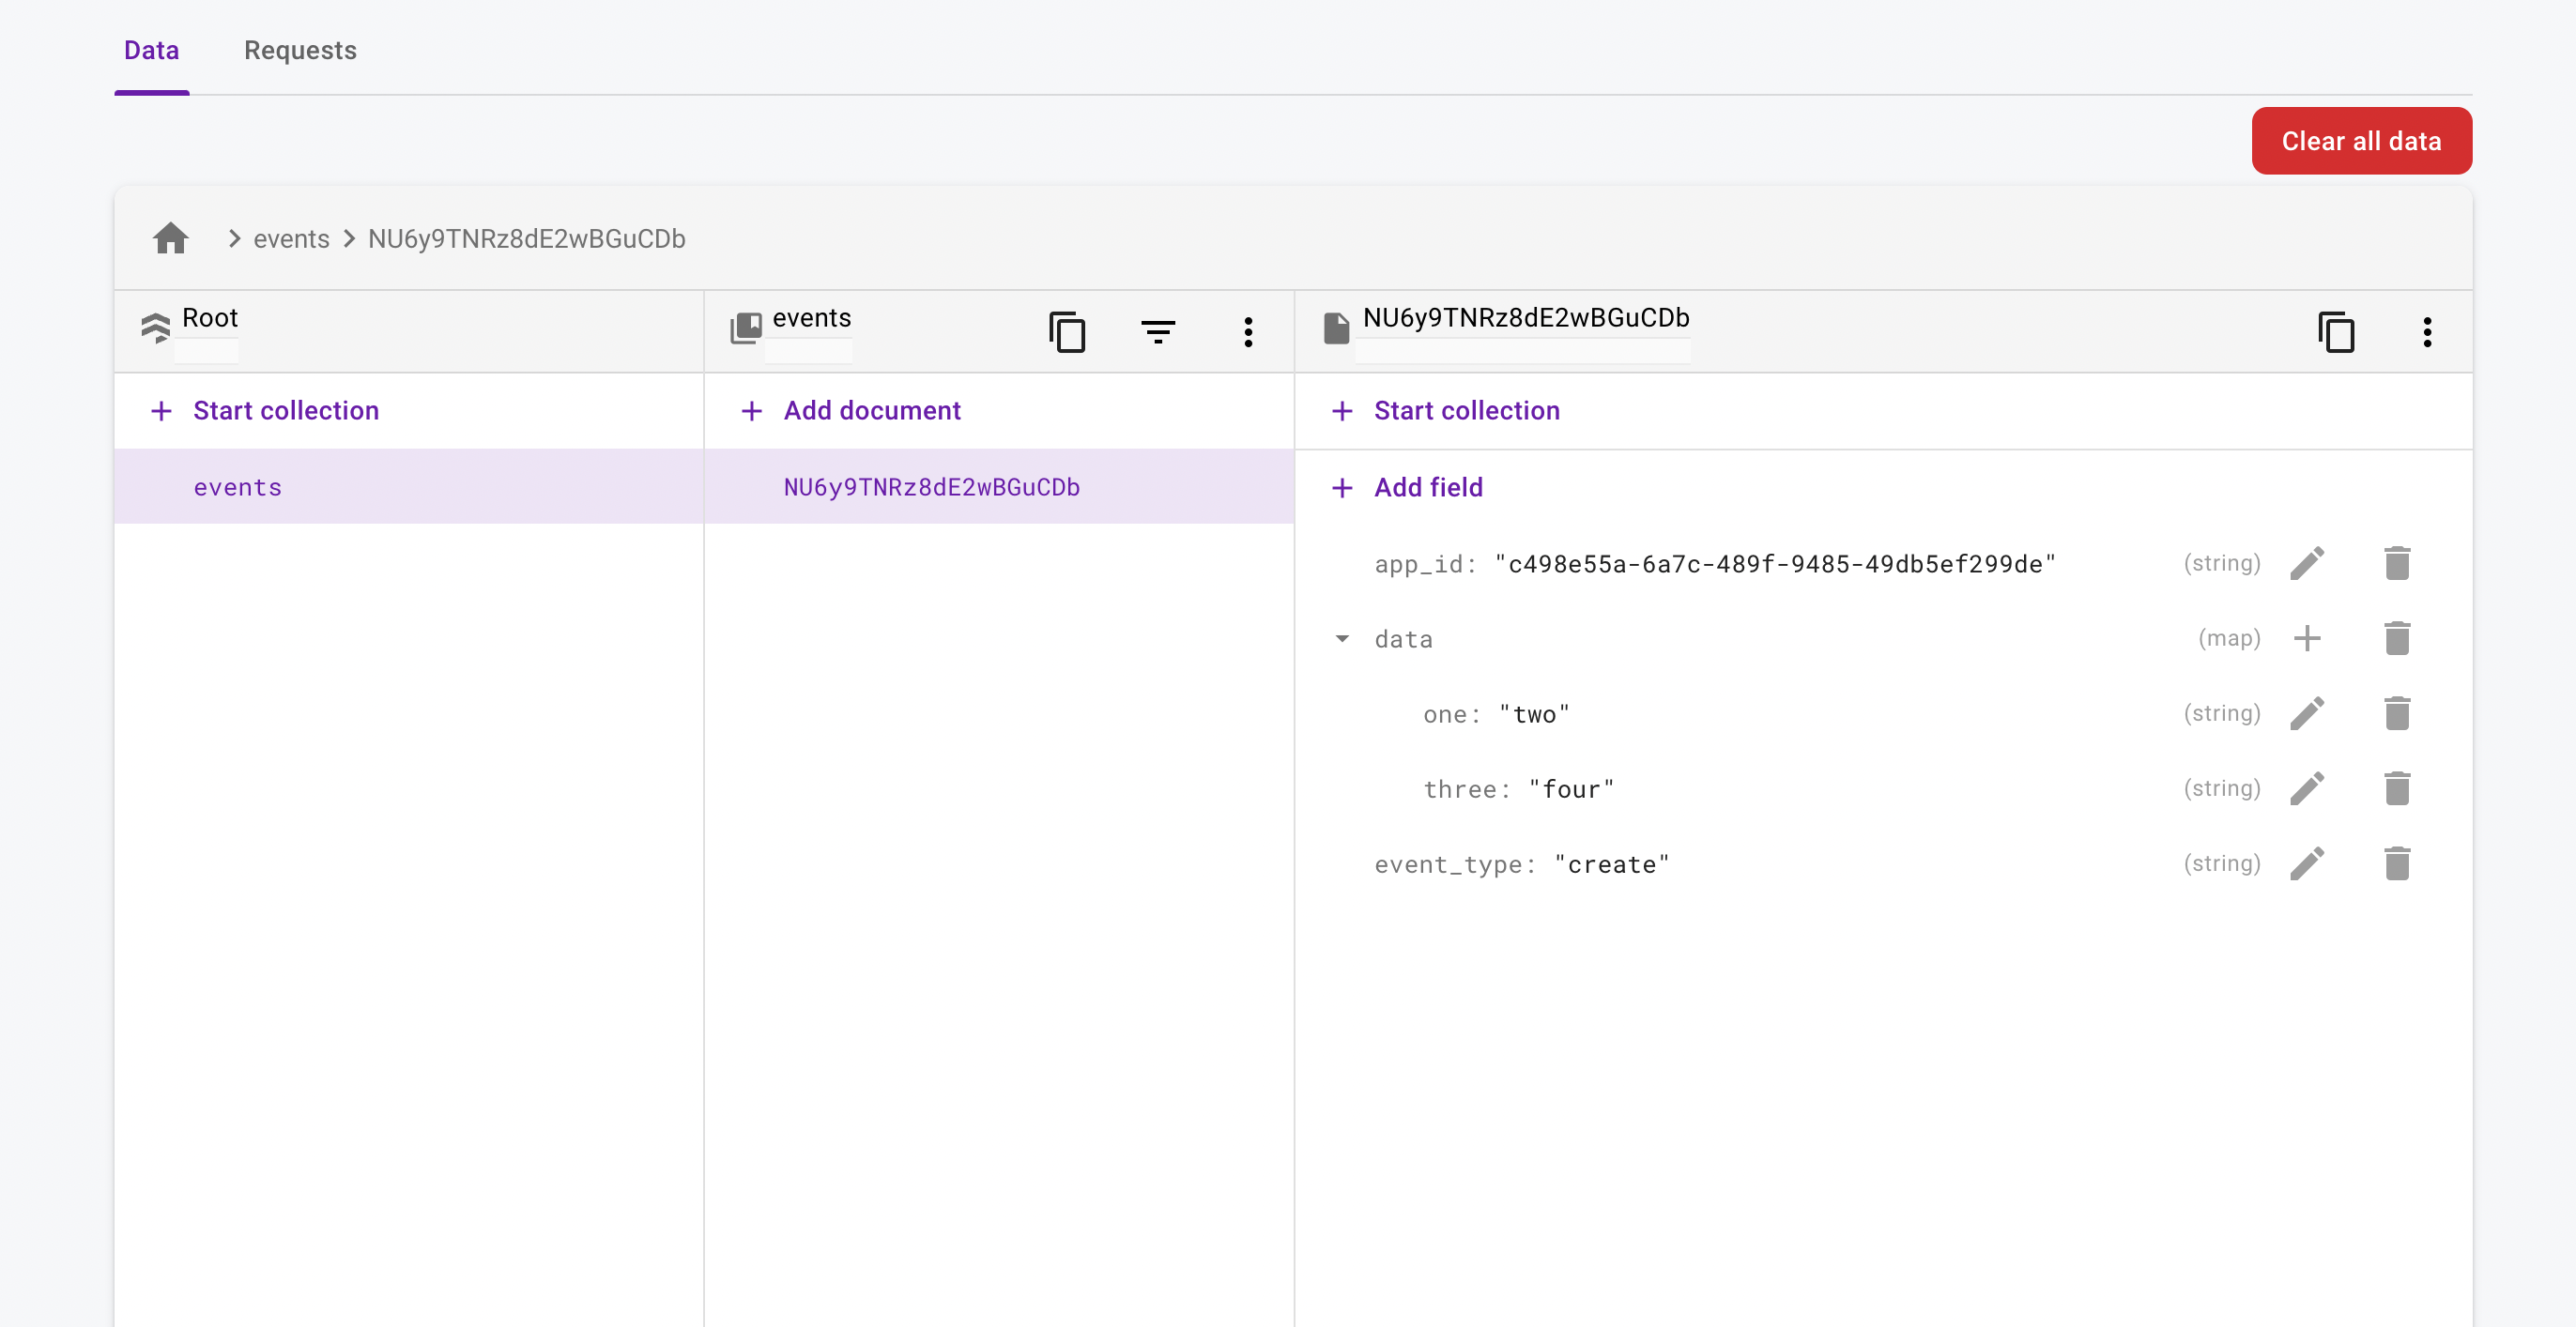
Task: Copy the document NU6y9TNRz8dE2wBGuCDb path
Action: point(2337,331)
